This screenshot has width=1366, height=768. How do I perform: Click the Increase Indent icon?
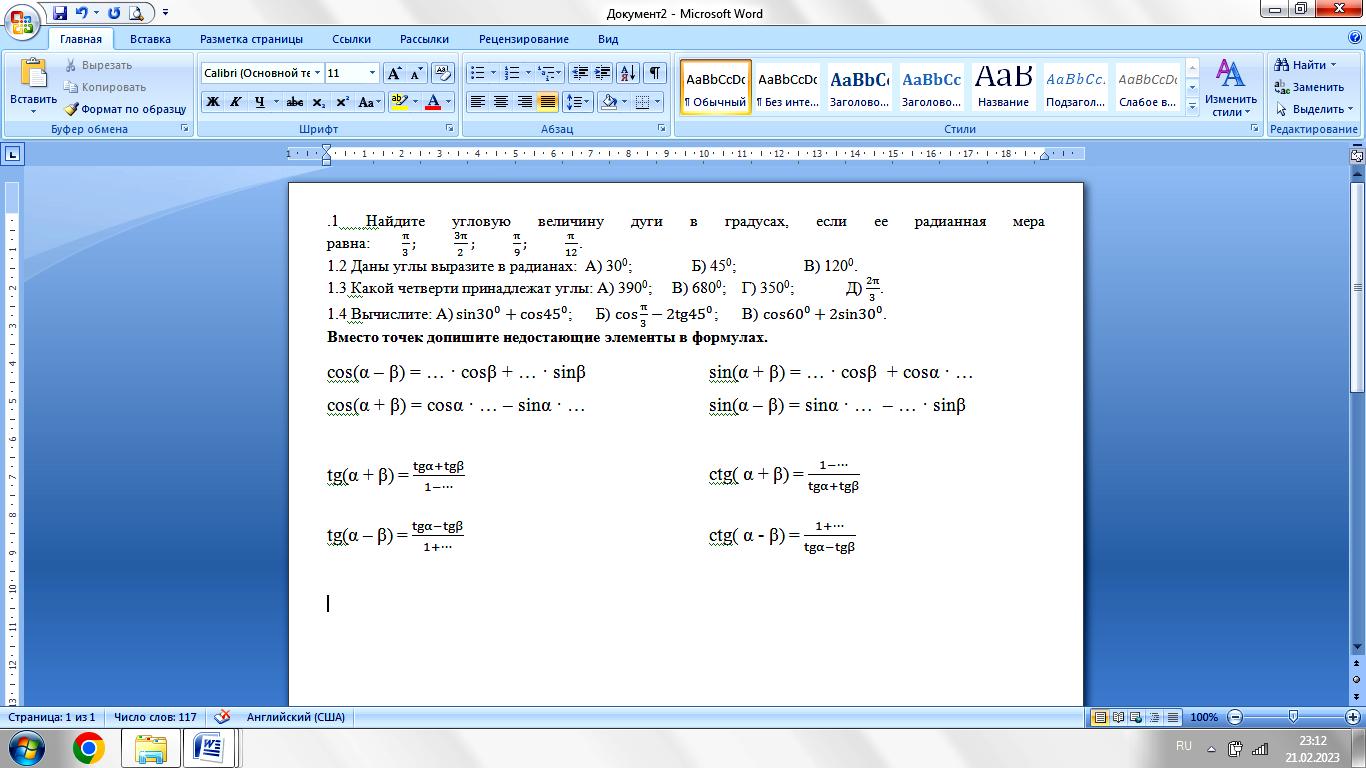tap(603, 73)
